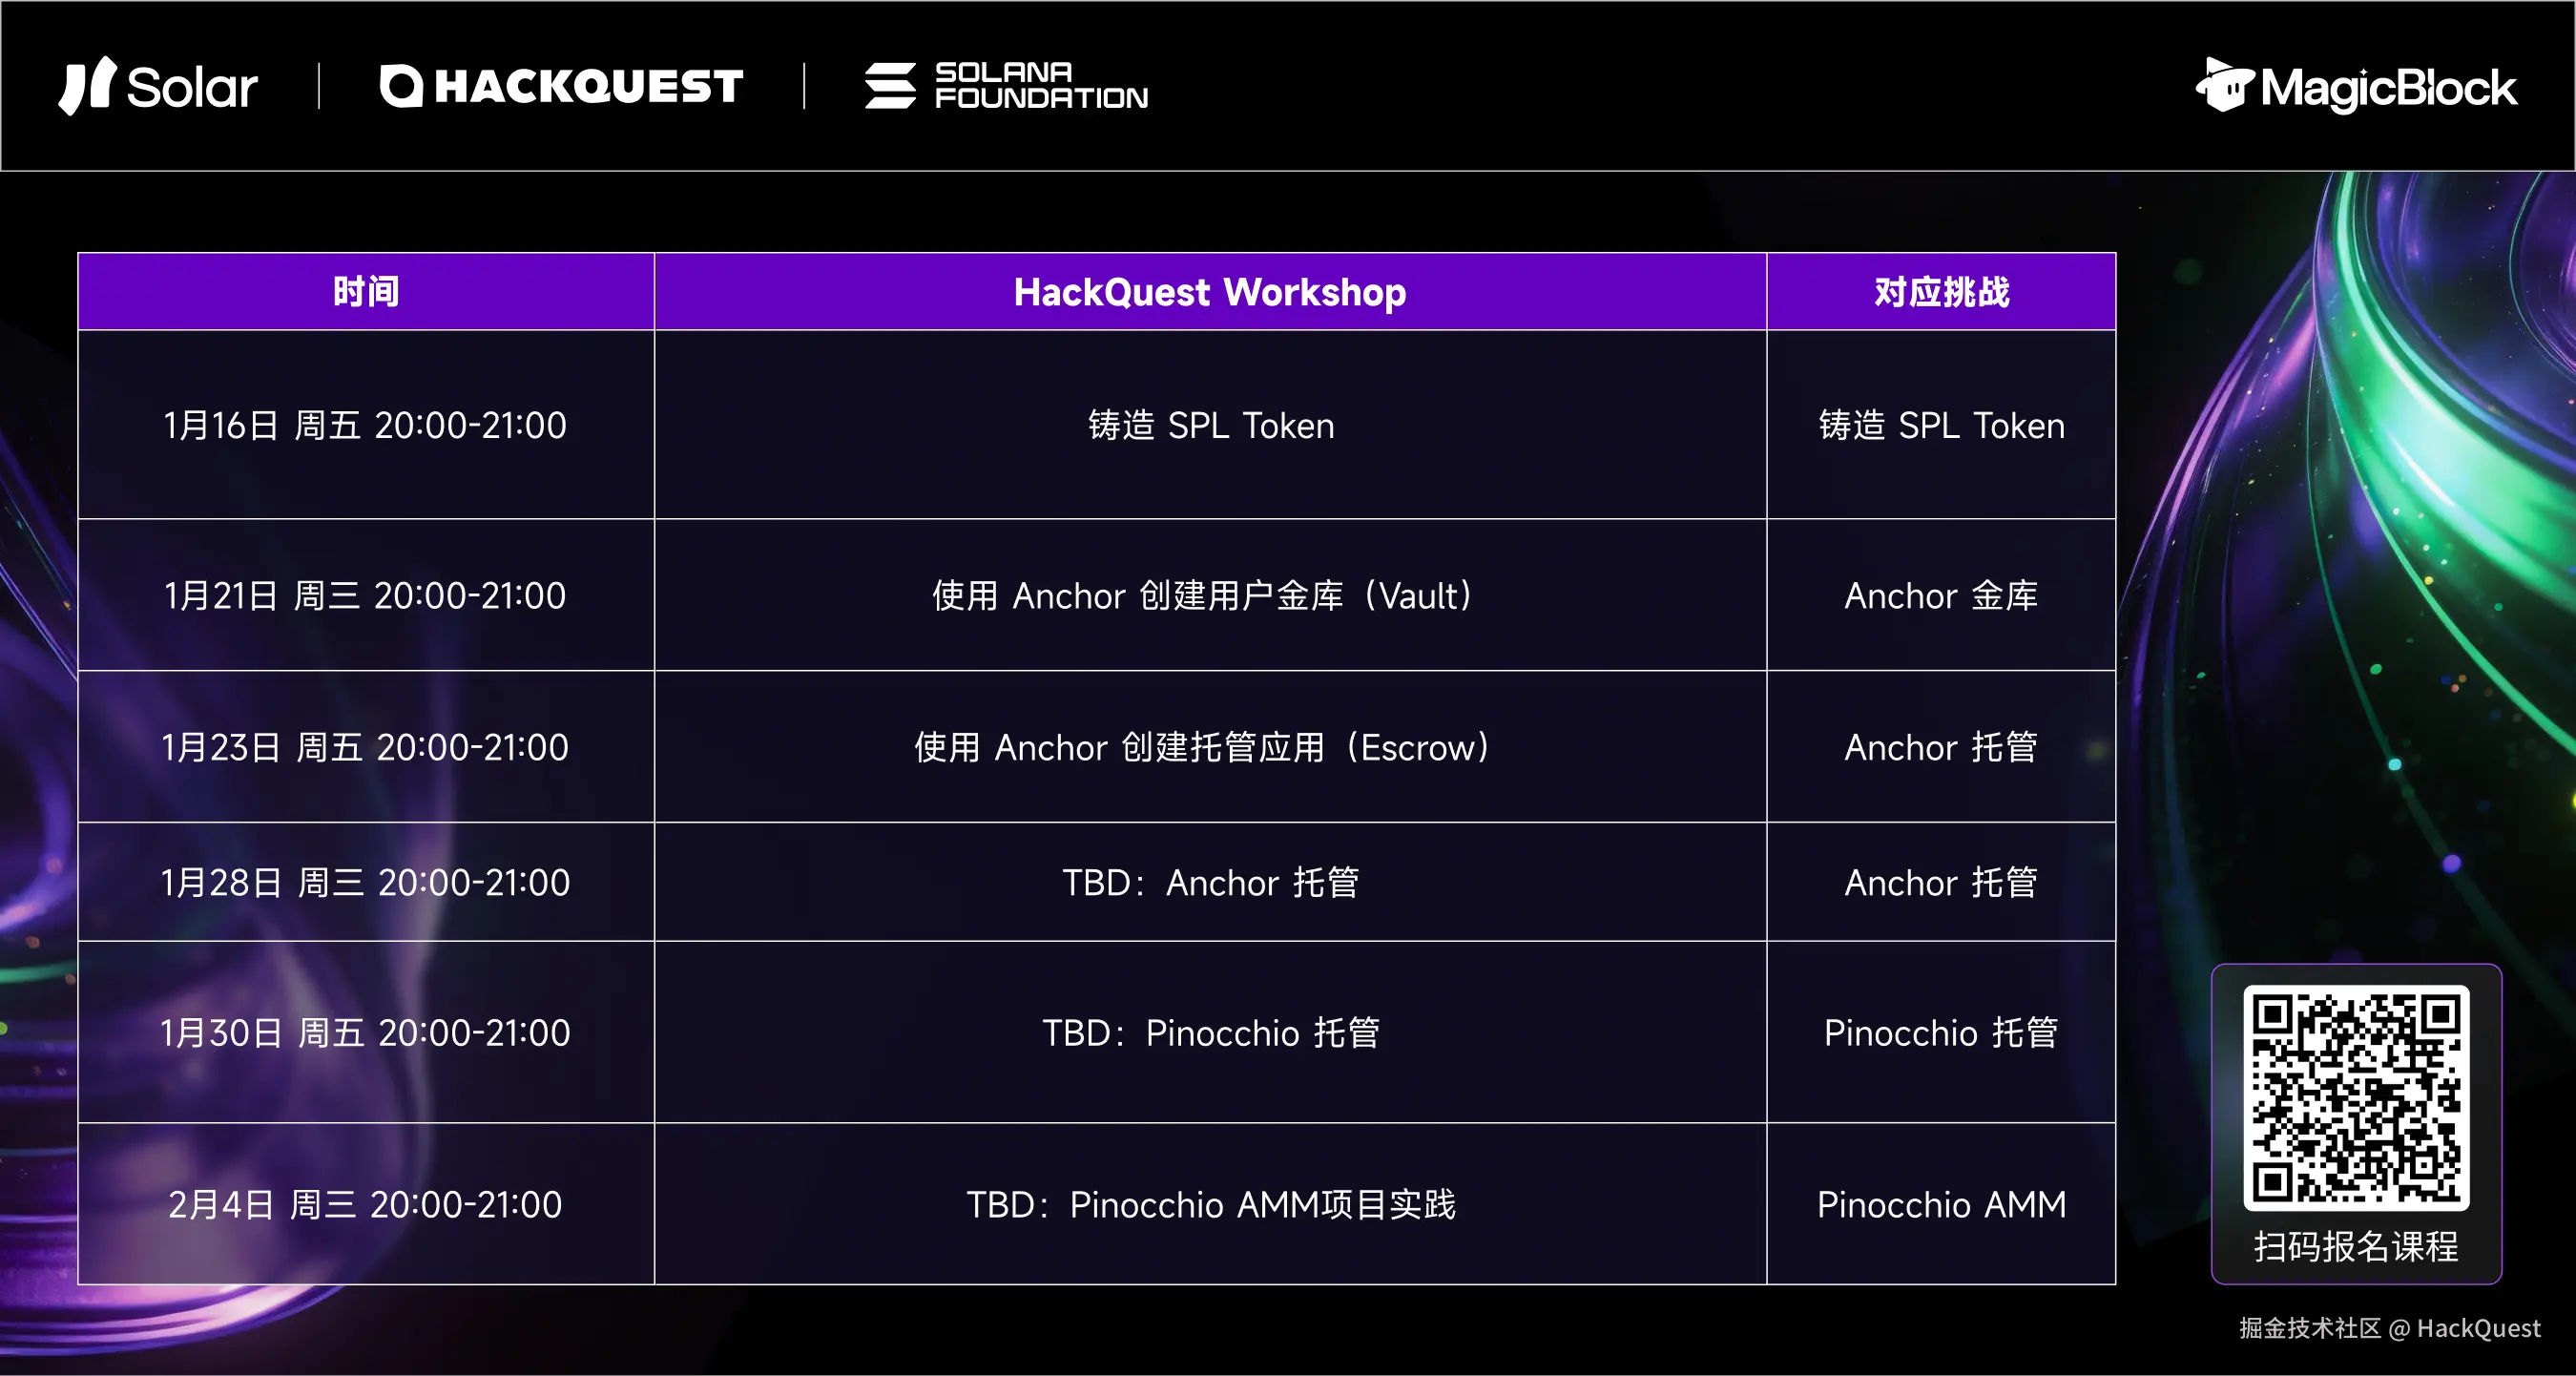The width and height of the screenshot is (2576, 1376).
Task: Click the 1月28日 周三 time cell
Action: point(366,882)
